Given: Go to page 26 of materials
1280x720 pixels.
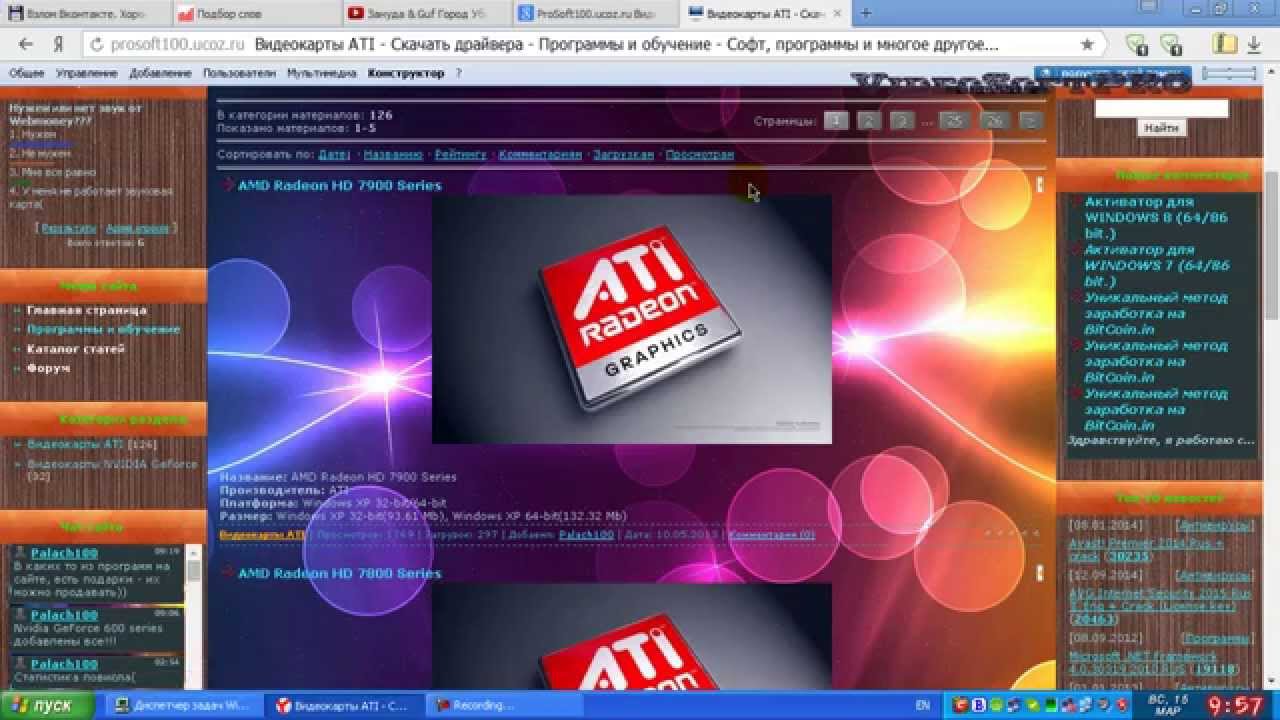Looking at the screenshot, I should click(x=994, y=121).
